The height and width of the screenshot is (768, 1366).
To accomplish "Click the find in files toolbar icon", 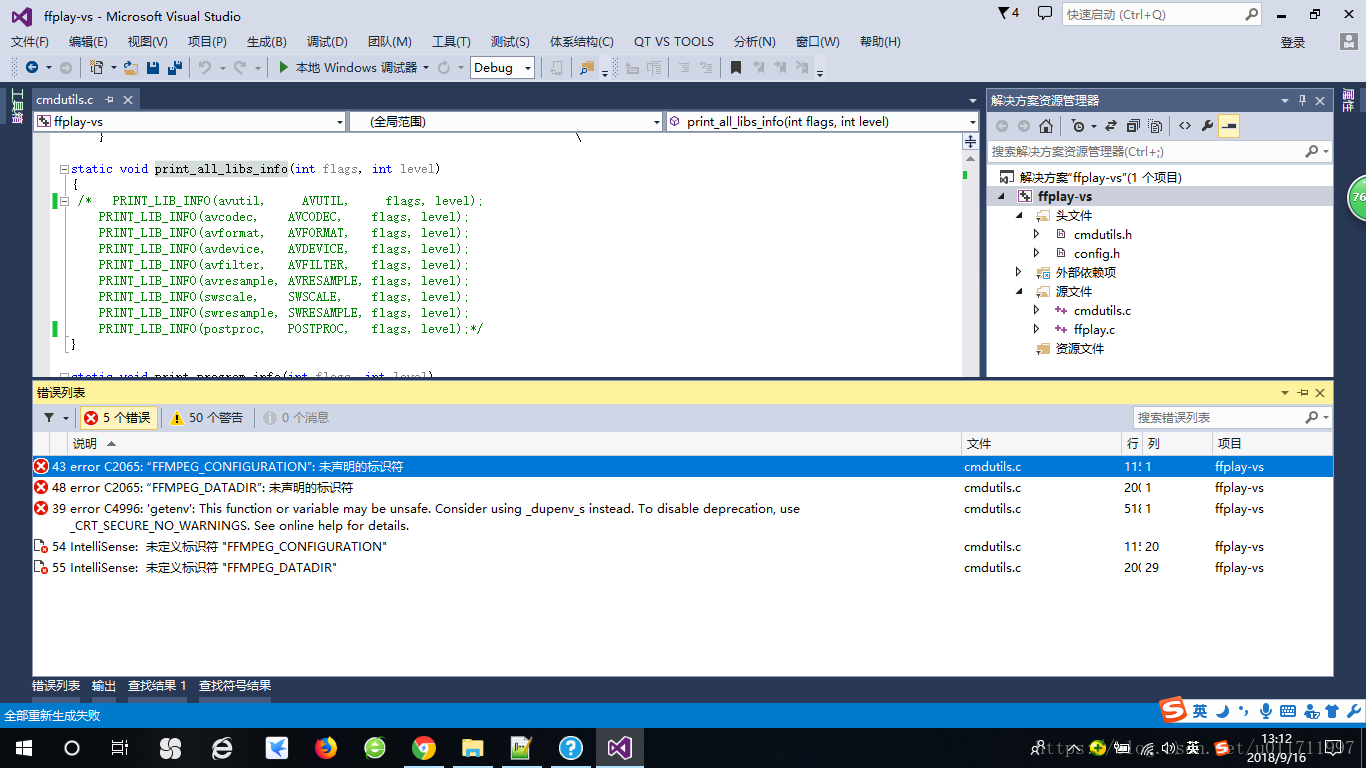I will (586, 68).
